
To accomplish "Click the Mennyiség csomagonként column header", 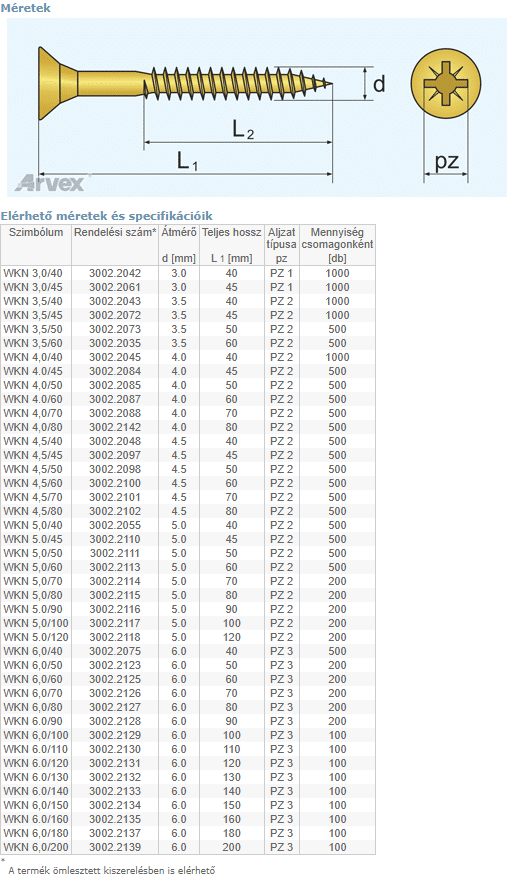I will coord(337,245).
